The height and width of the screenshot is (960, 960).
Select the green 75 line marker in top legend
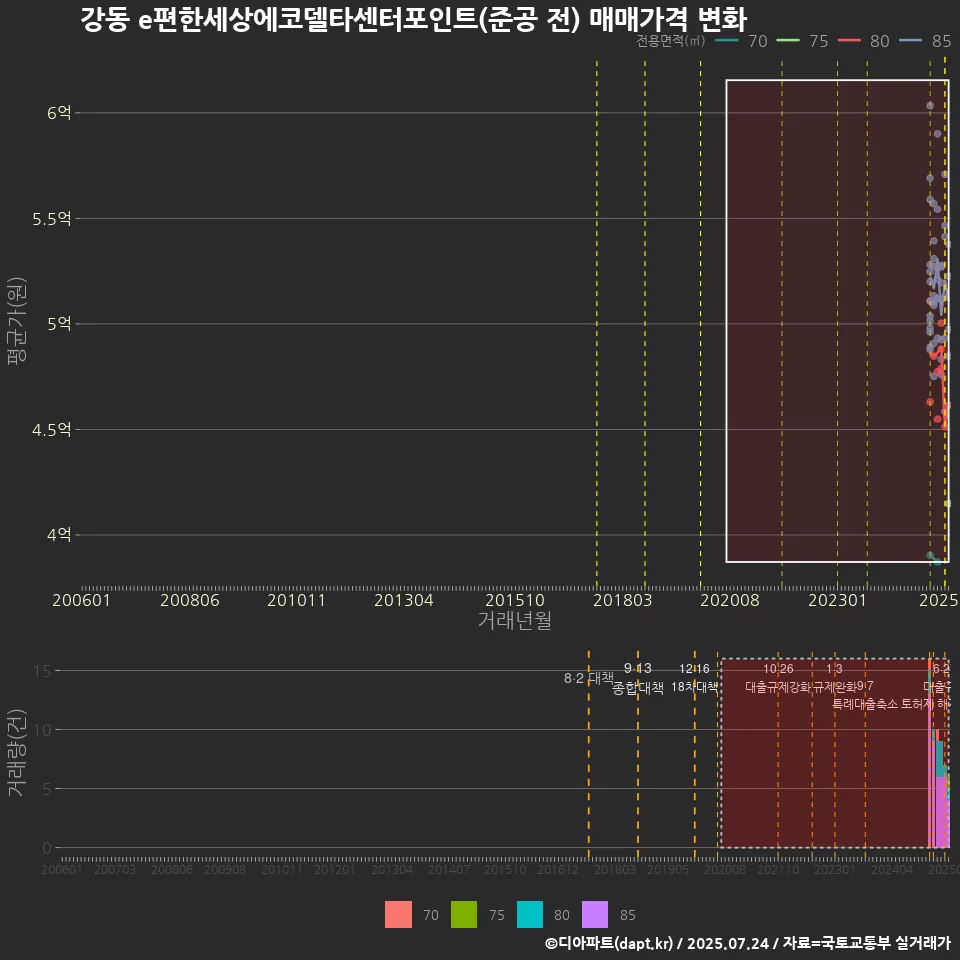click(x=788, y=41)
